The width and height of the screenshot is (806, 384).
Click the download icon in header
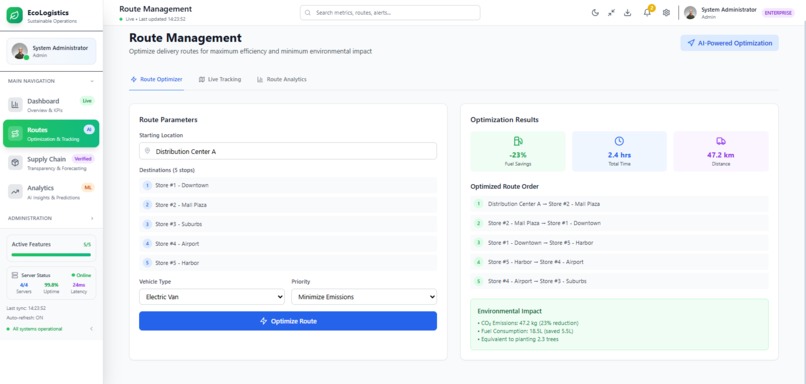(x=627, y=13)
